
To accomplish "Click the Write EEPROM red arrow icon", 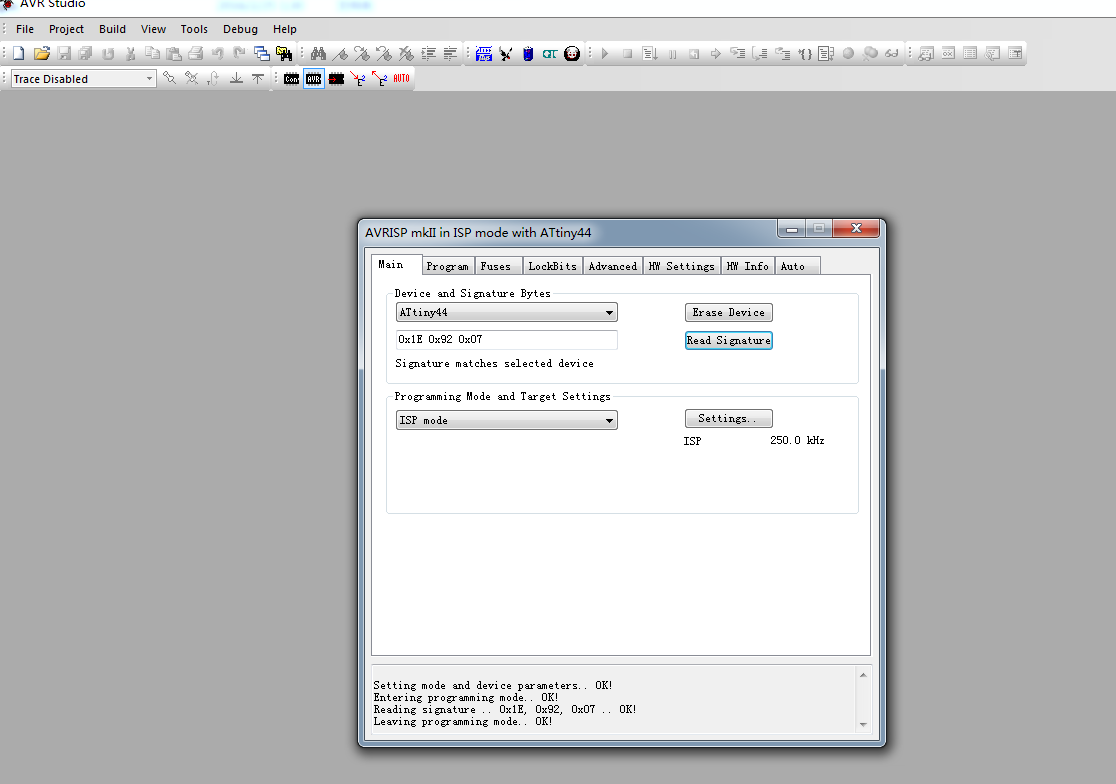I will point(358,78).
